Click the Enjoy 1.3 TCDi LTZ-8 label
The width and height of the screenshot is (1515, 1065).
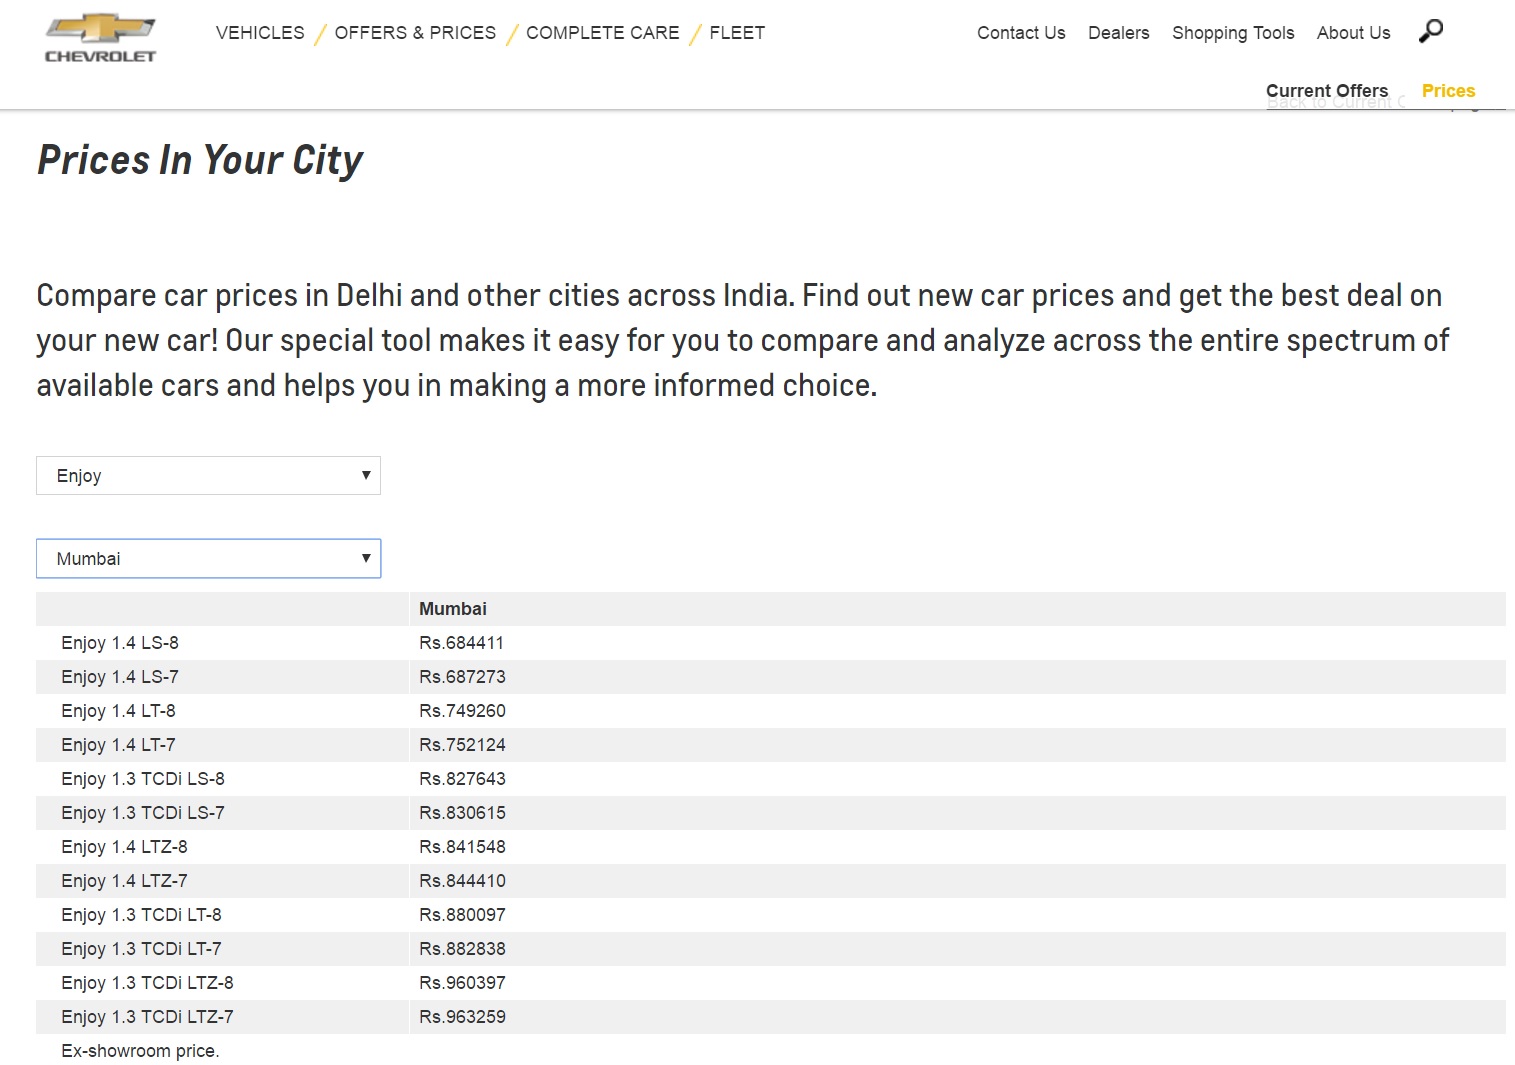147,983
